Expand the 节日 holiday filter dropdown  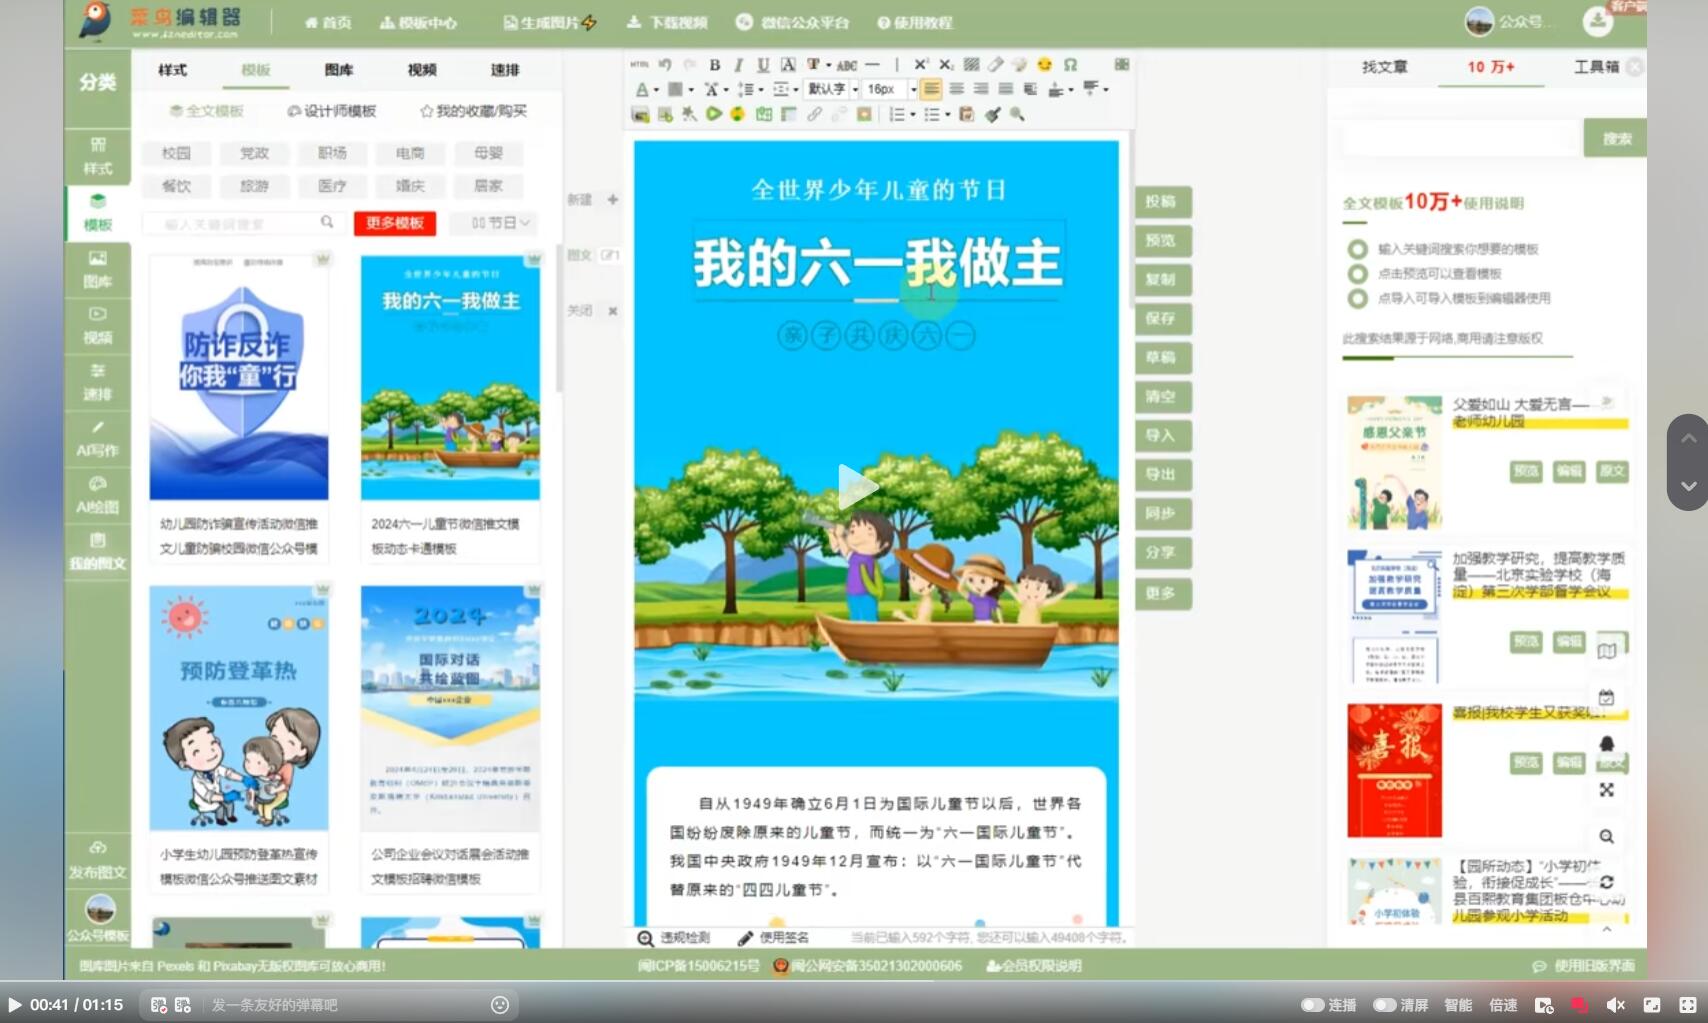(502, 222)
